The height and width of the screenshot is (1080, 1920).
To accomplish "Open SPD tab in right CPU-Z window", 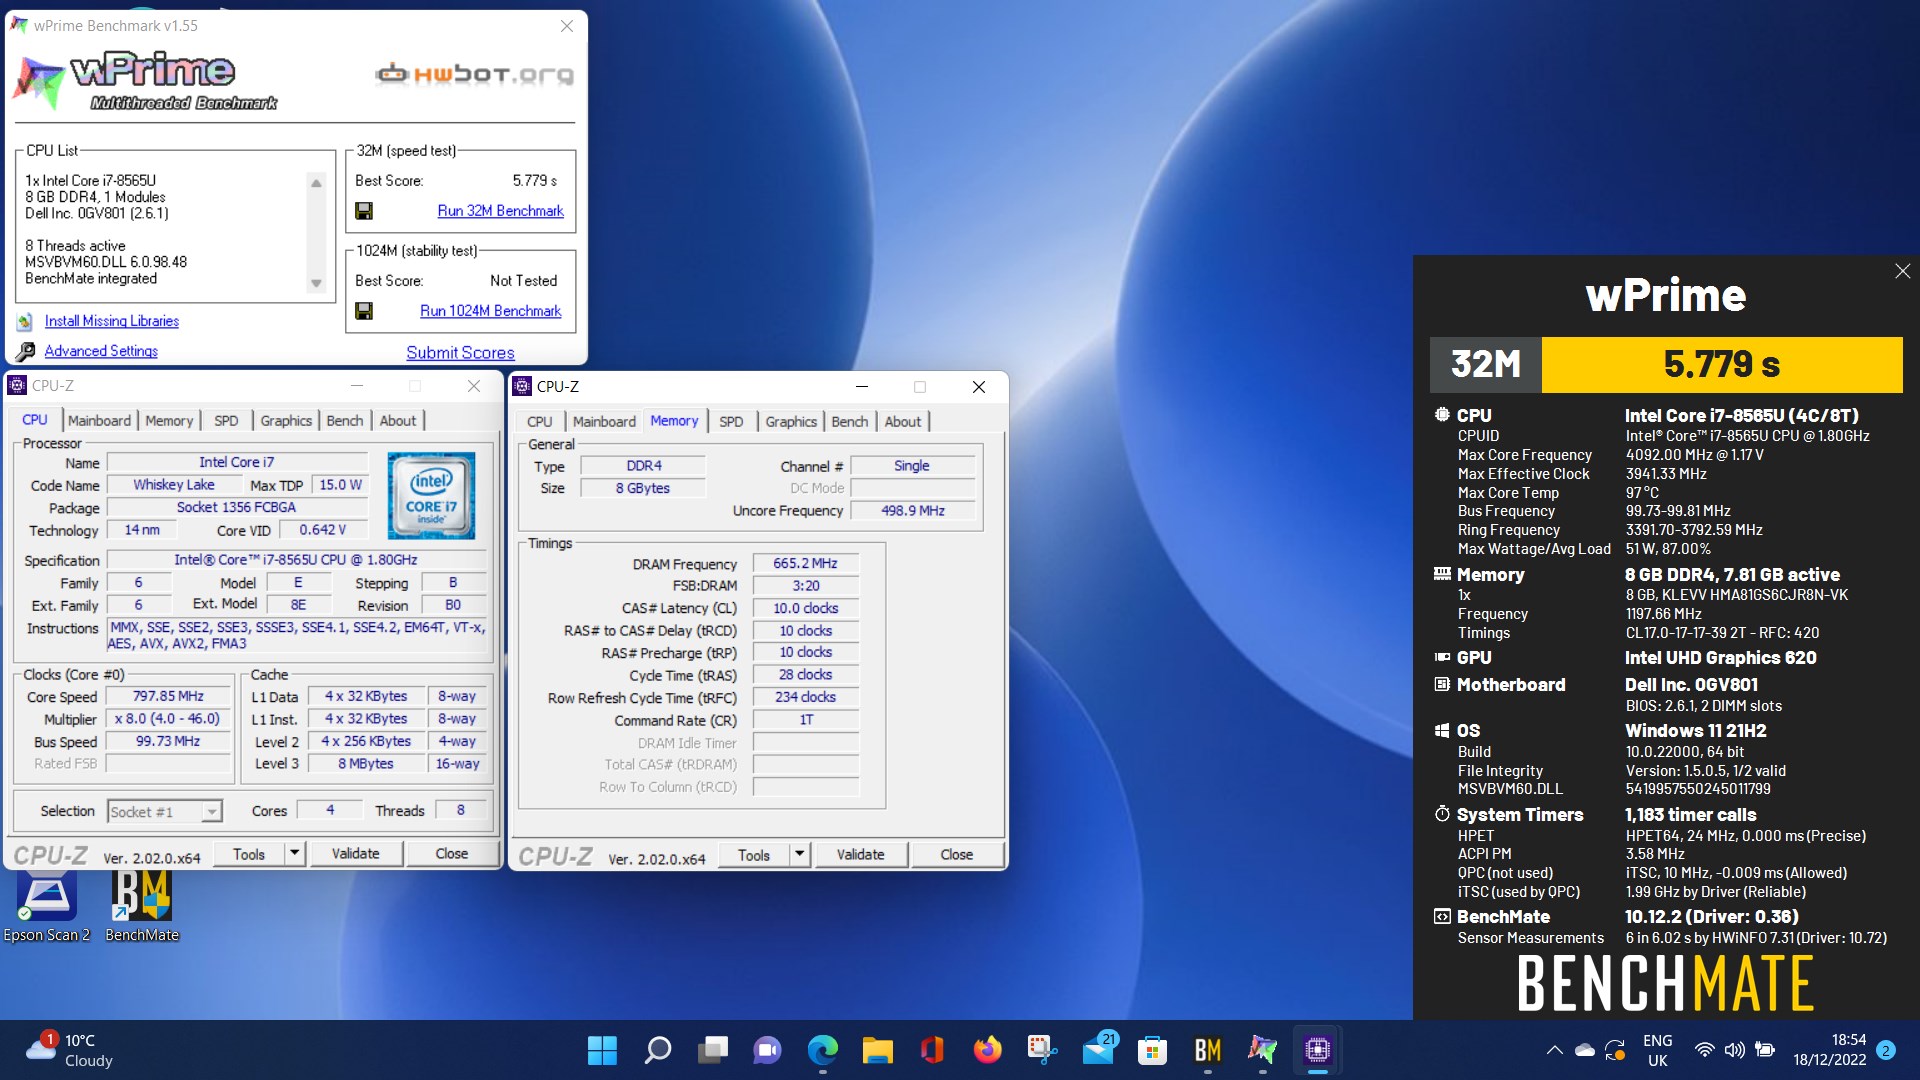I will click(x=731, y=422).
